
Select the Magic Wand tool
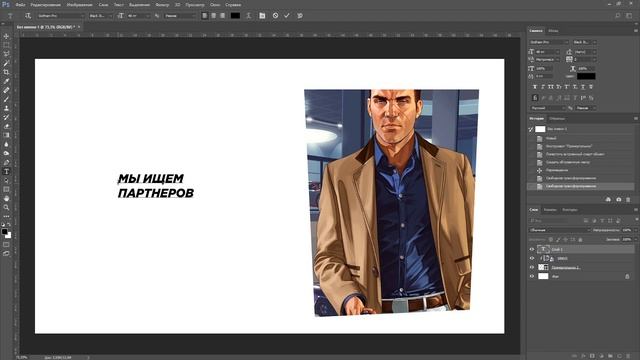point(6,63)
